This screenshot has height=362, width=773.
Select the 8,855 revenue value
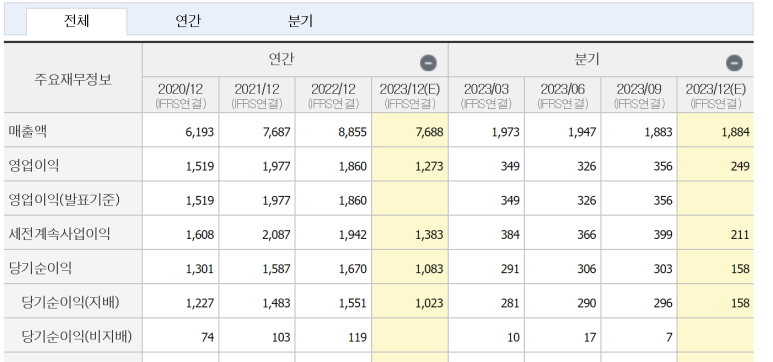click(x=353, y=132)
